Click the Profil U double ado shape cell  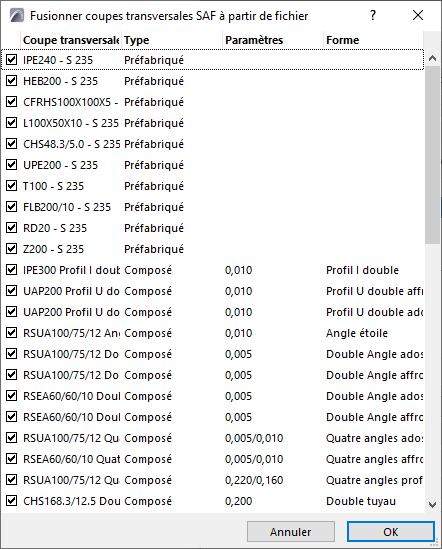[374, 312]
